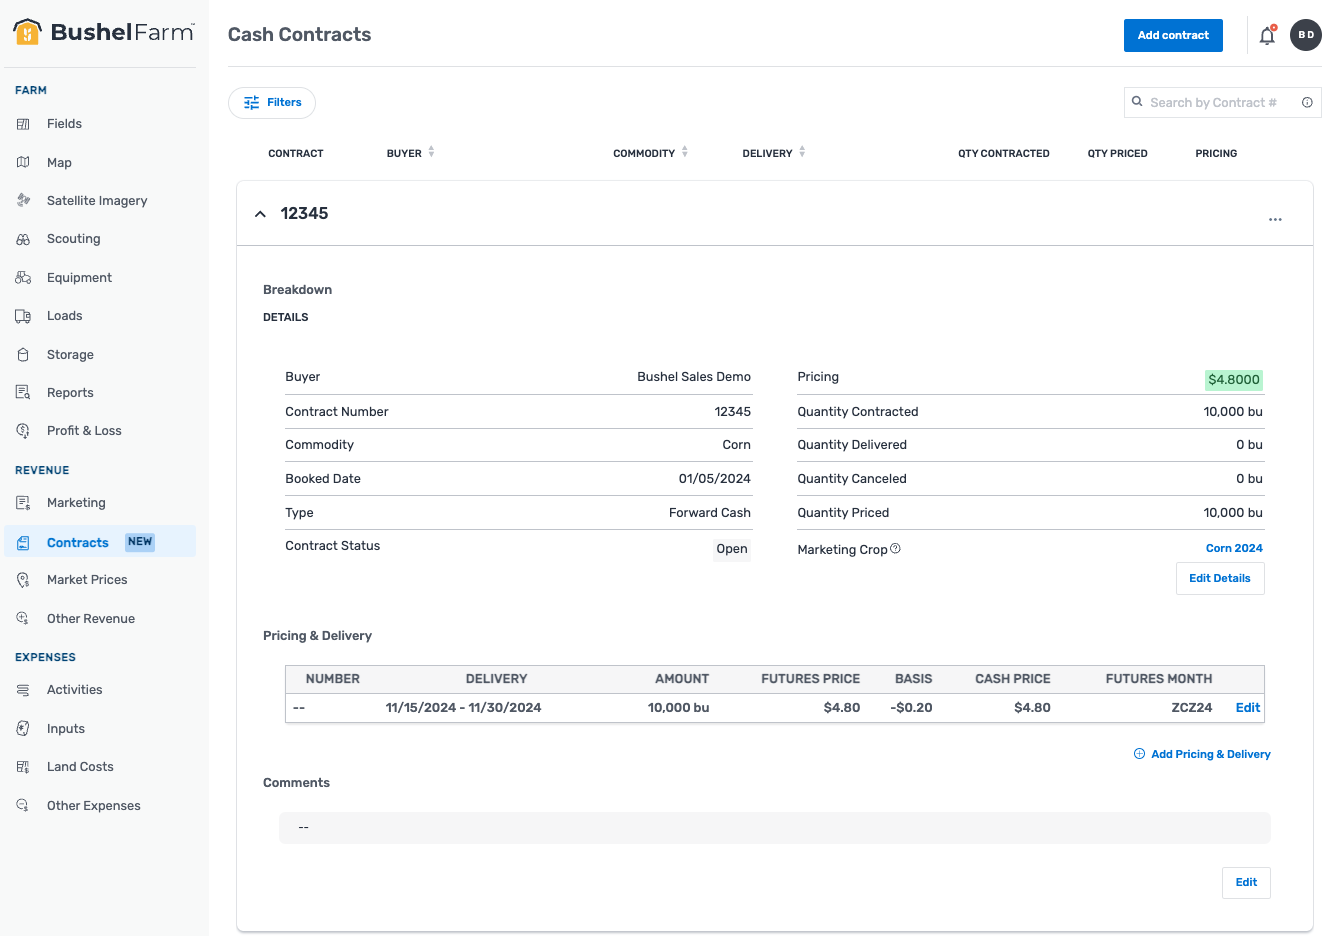Click the Loads truck icon
1343x936 pixels.
coord(23,316)
